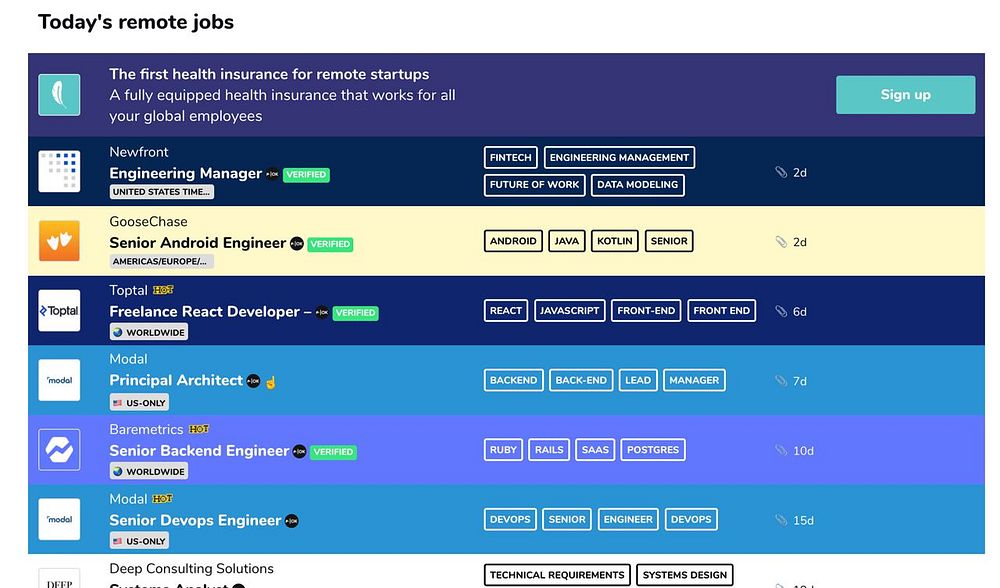The image size is (1000, 588).
Task: Filter by JAVASCRIPT tag
Action: coord(570,311)
